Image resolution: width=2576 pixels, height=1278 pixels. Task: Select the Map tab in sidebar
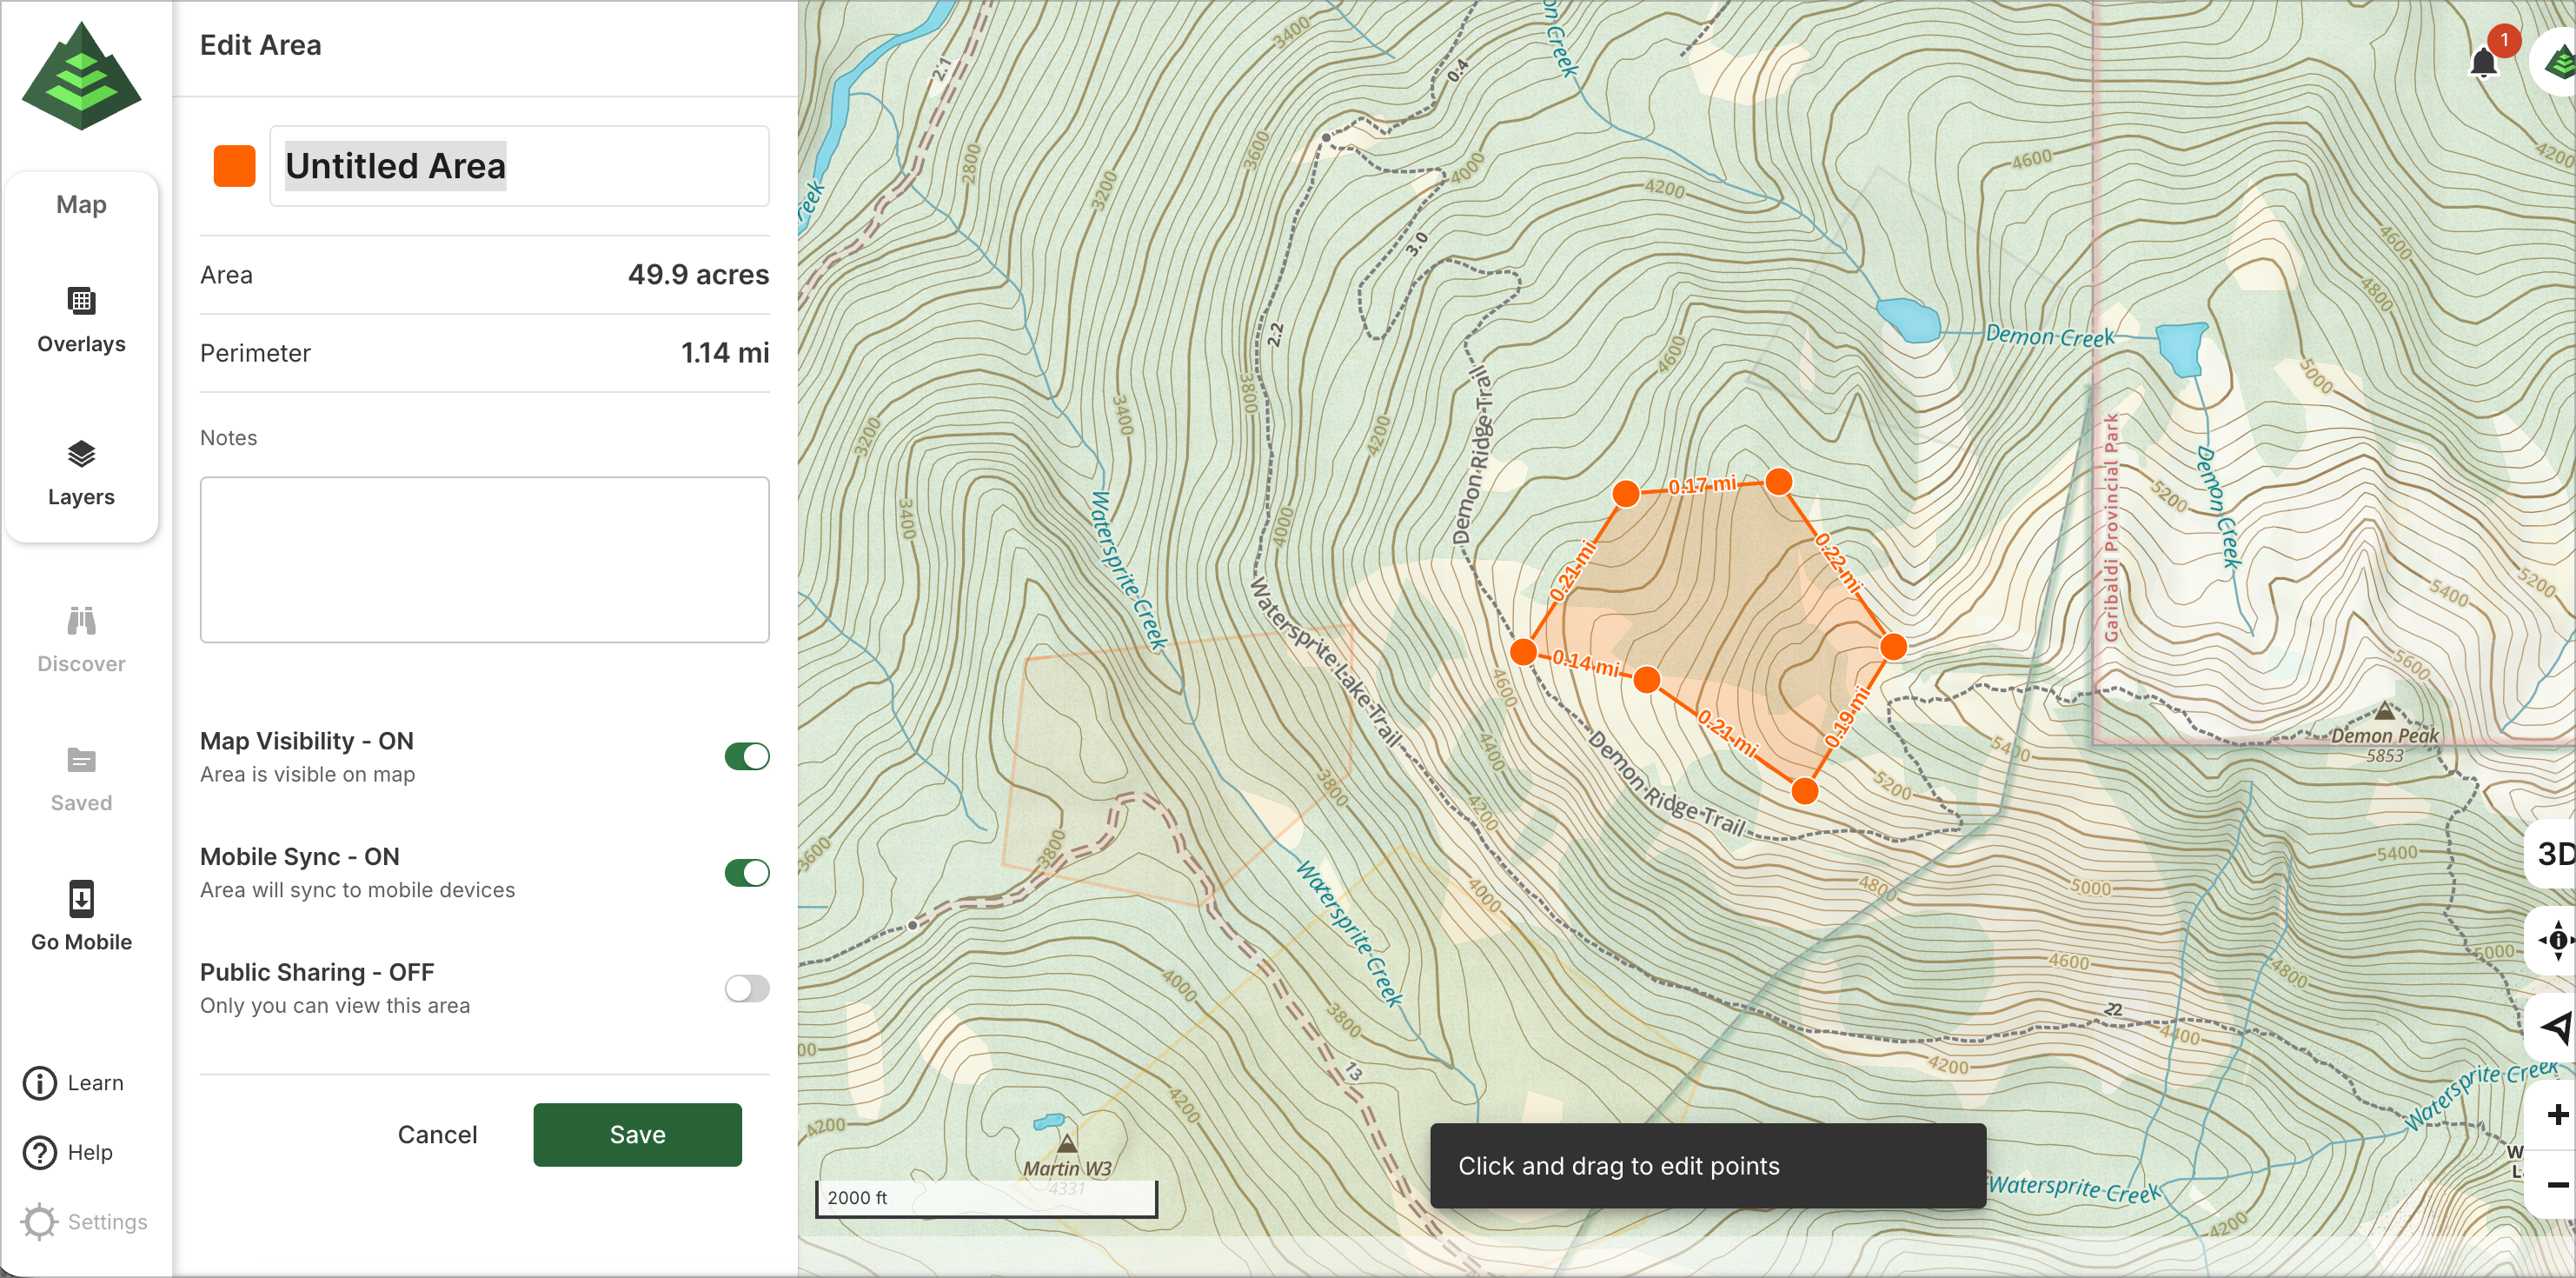click(81, 204)
